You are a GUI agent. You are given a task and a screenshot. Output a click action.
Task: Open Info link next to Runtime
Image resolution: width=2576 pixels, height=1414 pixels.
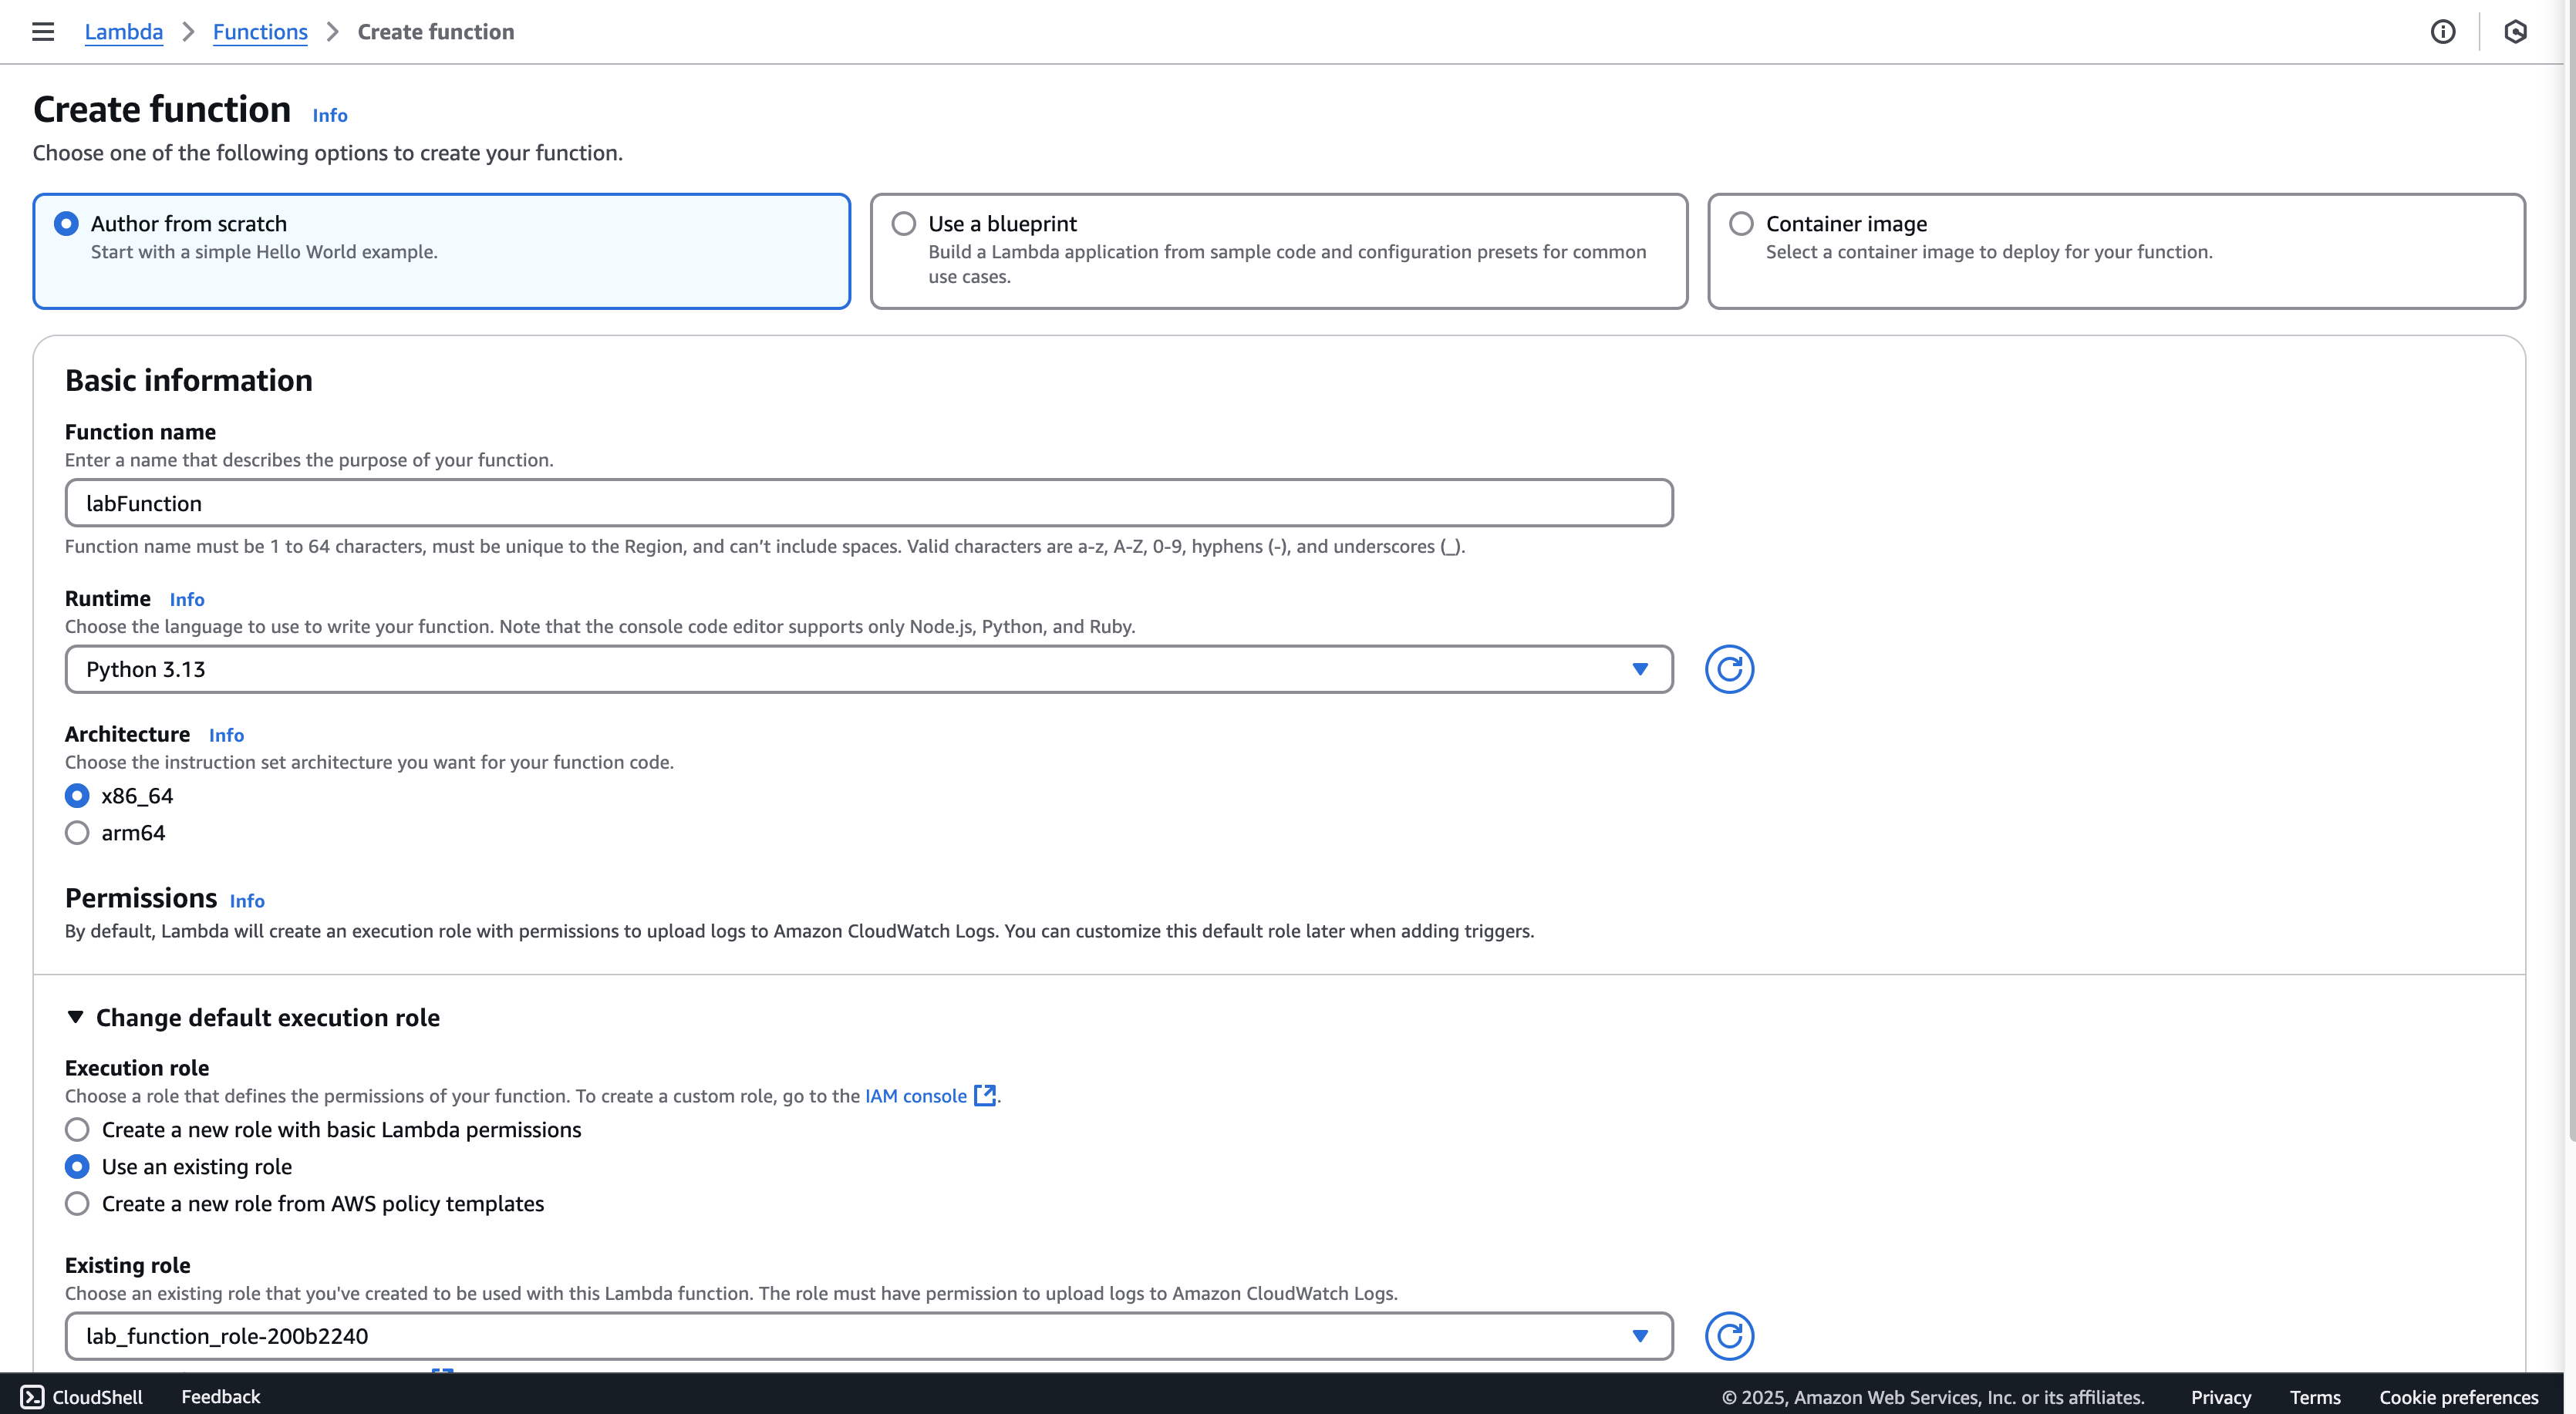[x=187, y=600]
